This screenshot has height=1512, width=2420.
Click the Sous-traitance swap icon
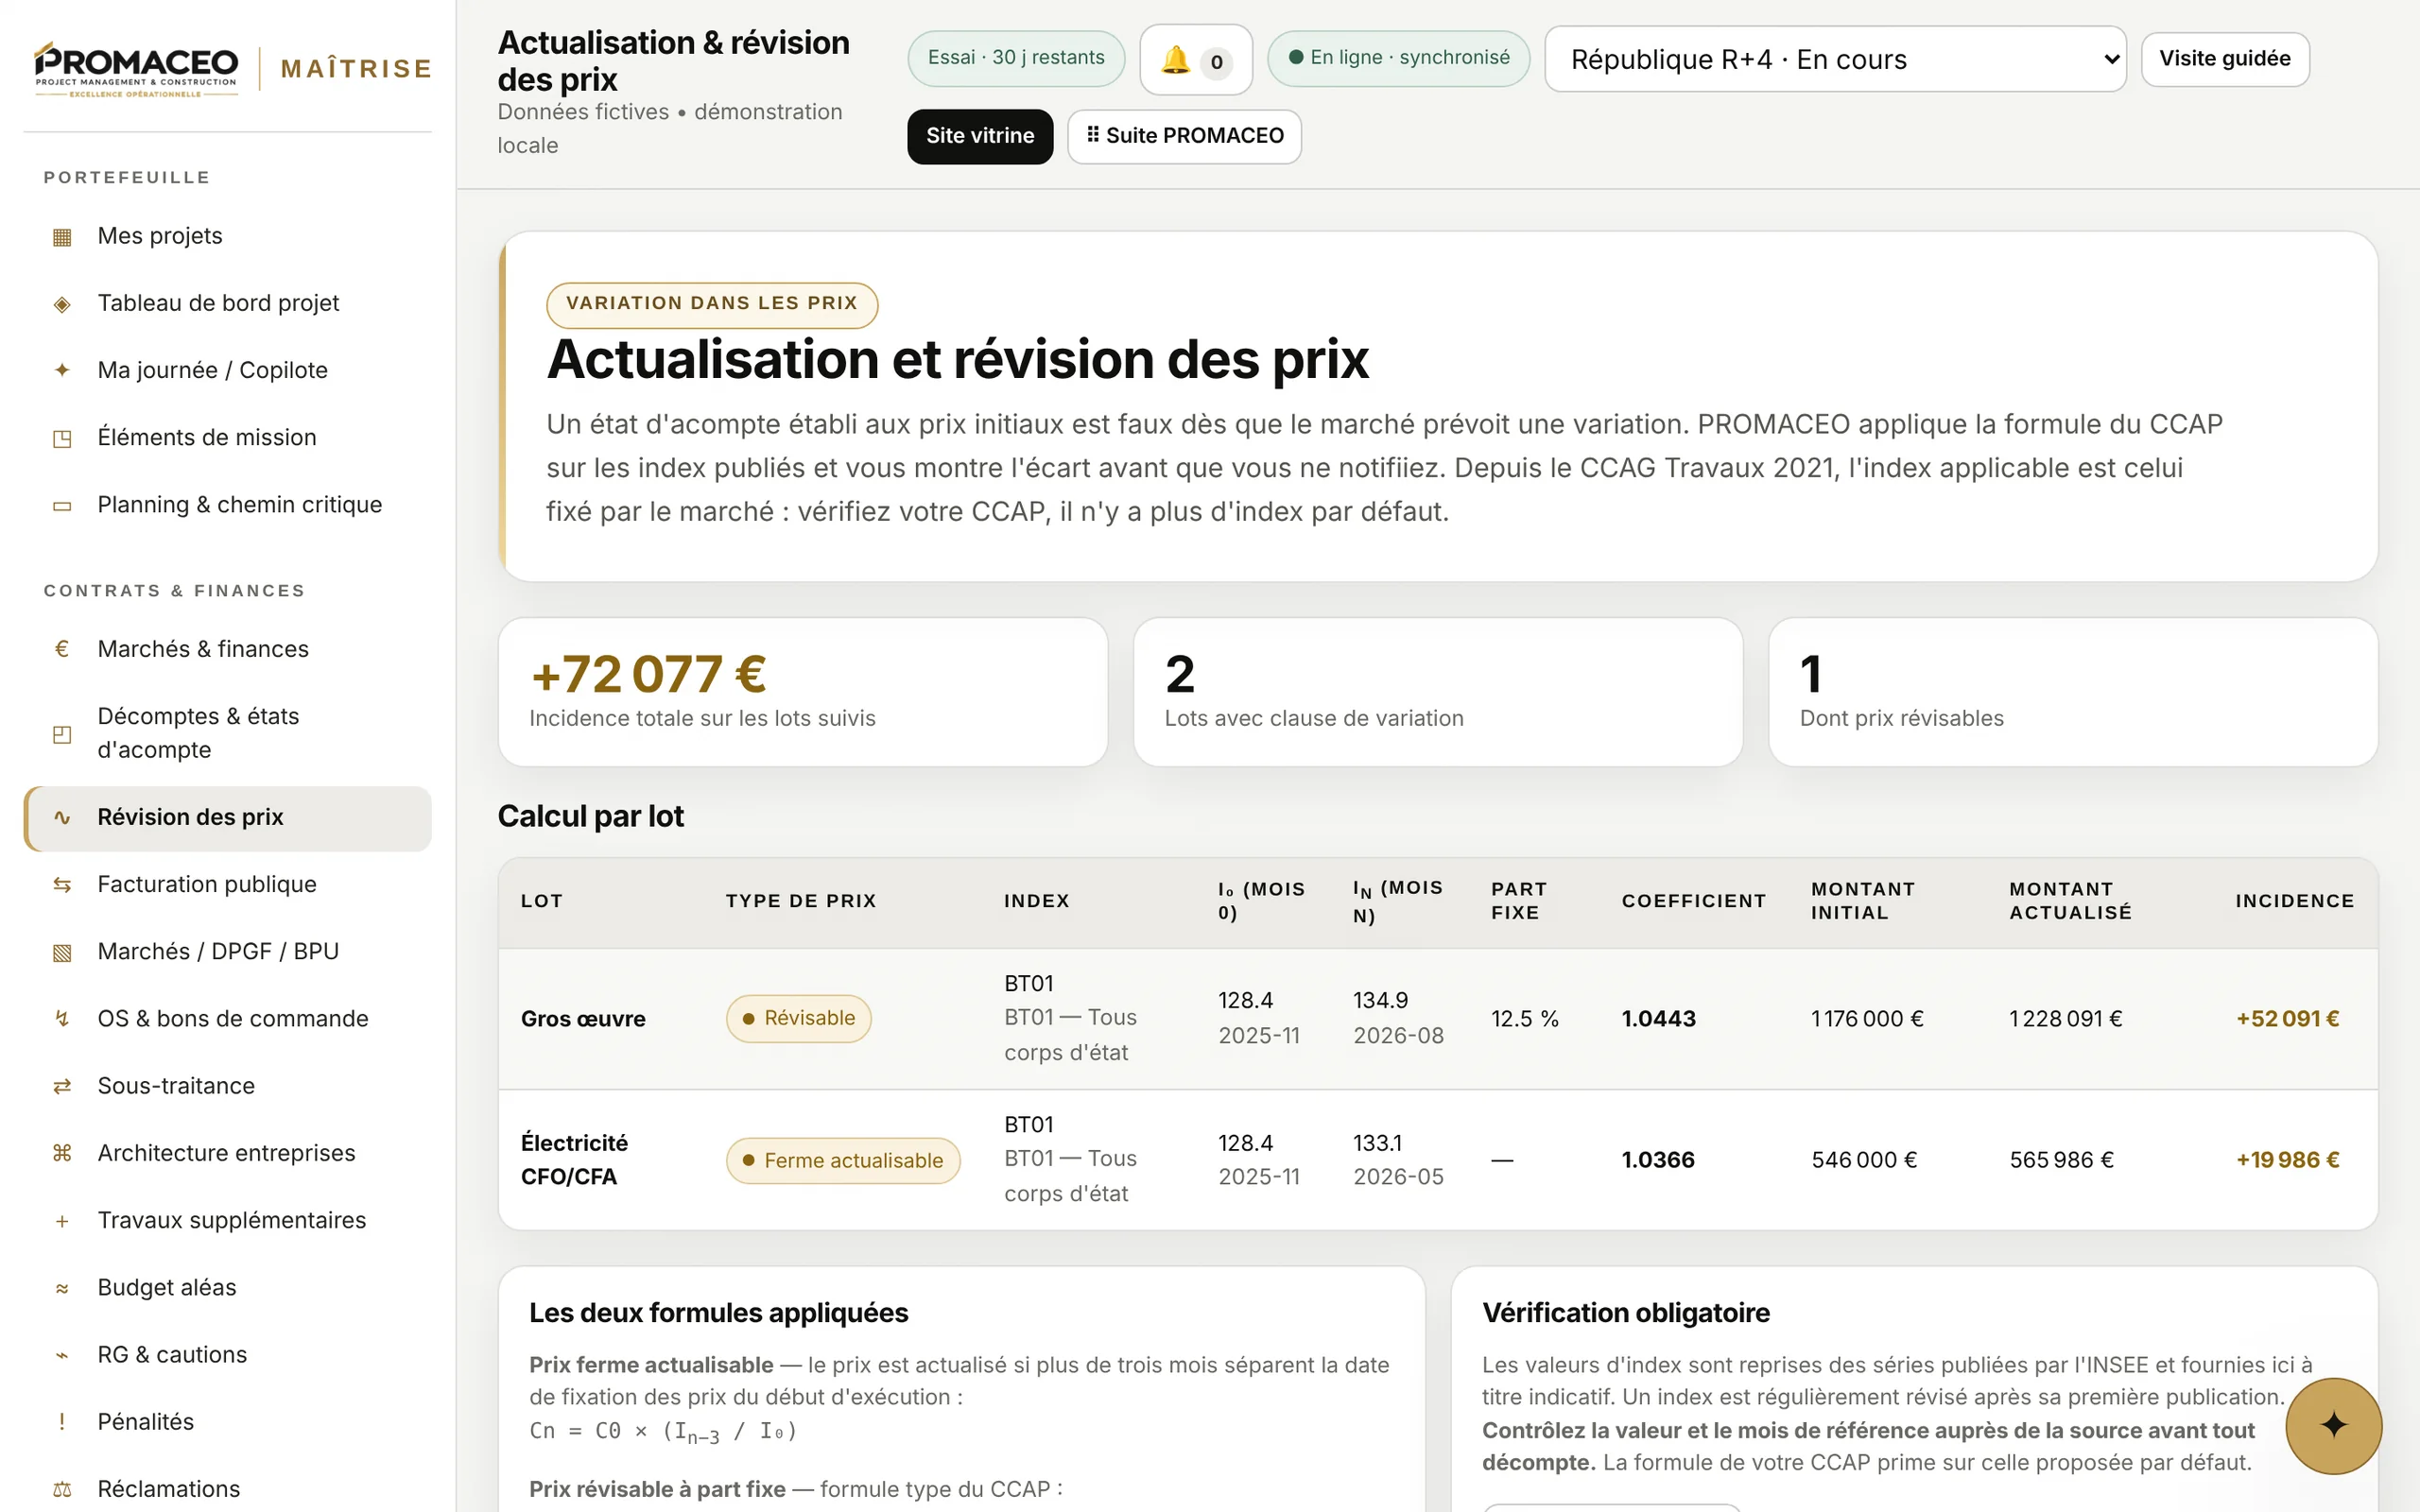pyautogui.click(x=62, y=1086)
